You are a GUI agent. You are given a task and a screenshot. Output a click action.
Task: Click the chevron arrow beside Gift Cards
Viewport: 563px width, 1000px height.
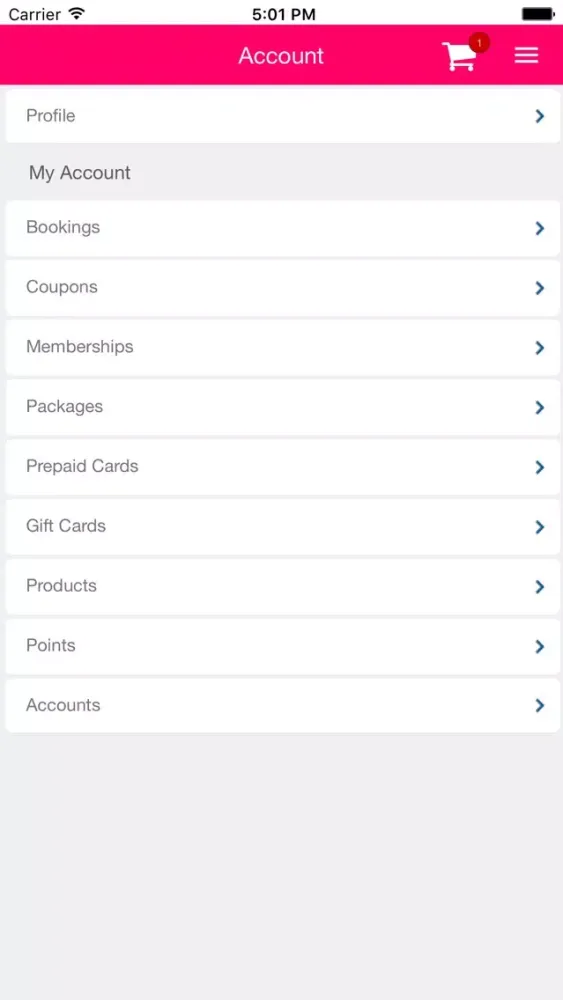539,527
